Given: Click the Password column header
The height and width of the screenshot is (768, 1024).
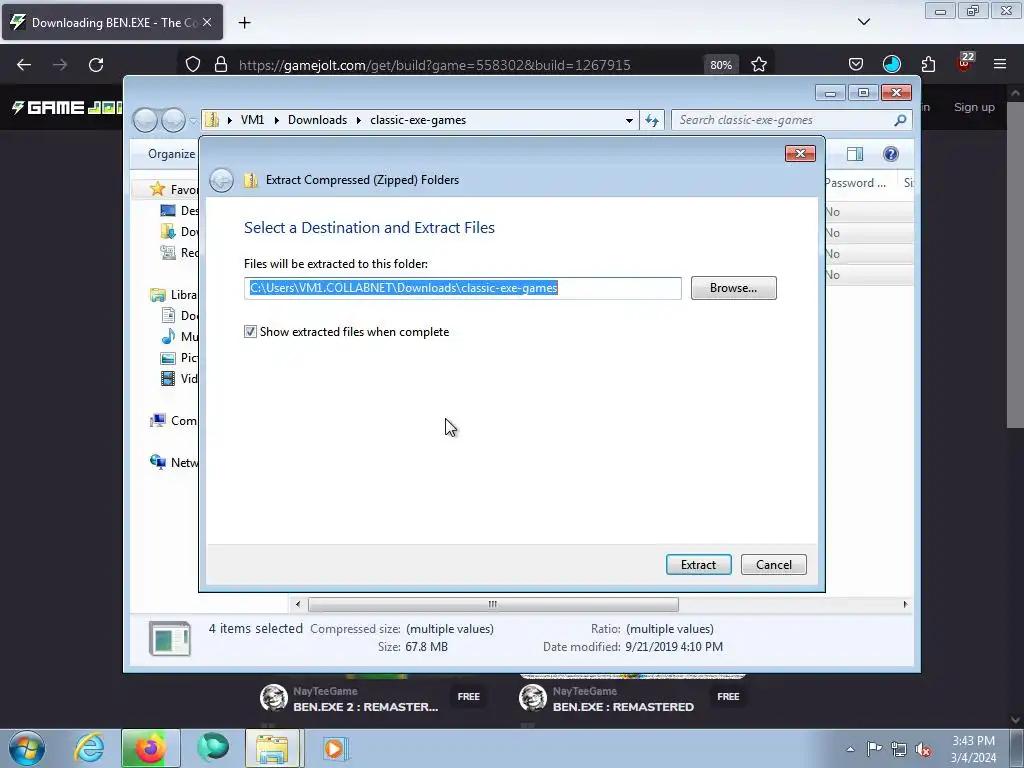Looking at the screenshot, I should tap(858, 183).
